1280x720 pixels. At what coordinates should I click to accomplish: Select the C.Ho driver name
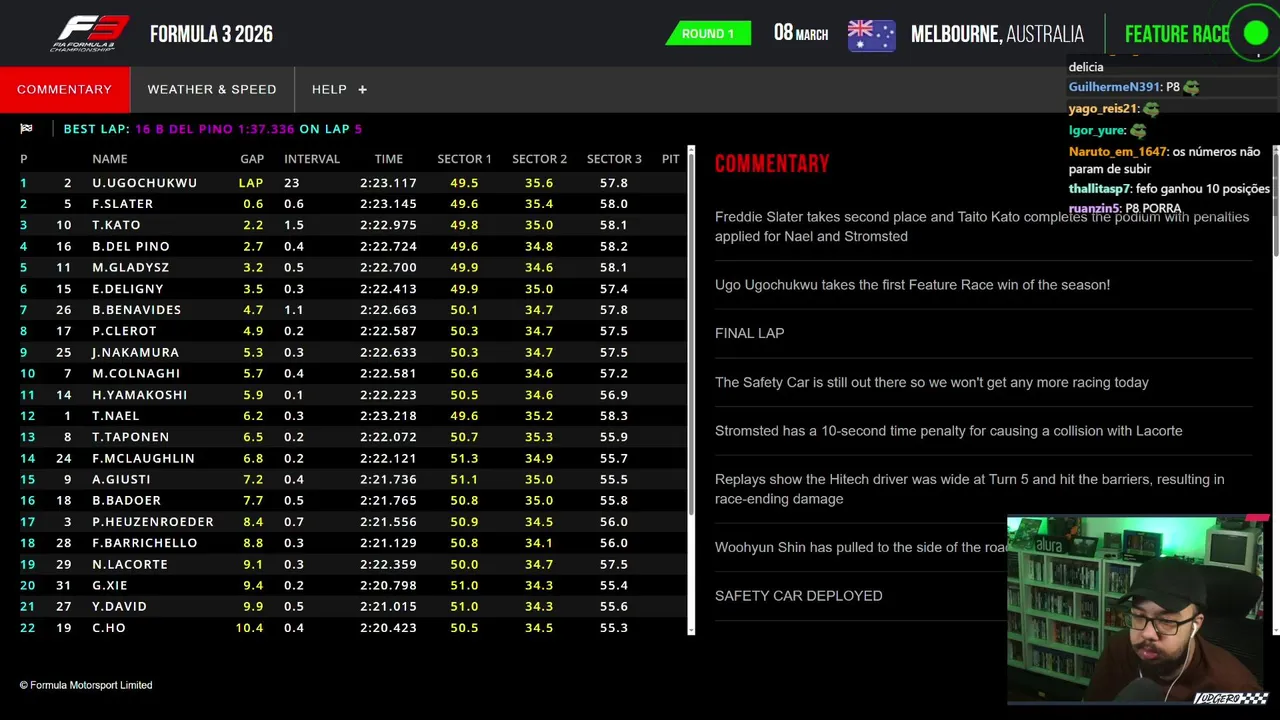click(x=109, y=628)
